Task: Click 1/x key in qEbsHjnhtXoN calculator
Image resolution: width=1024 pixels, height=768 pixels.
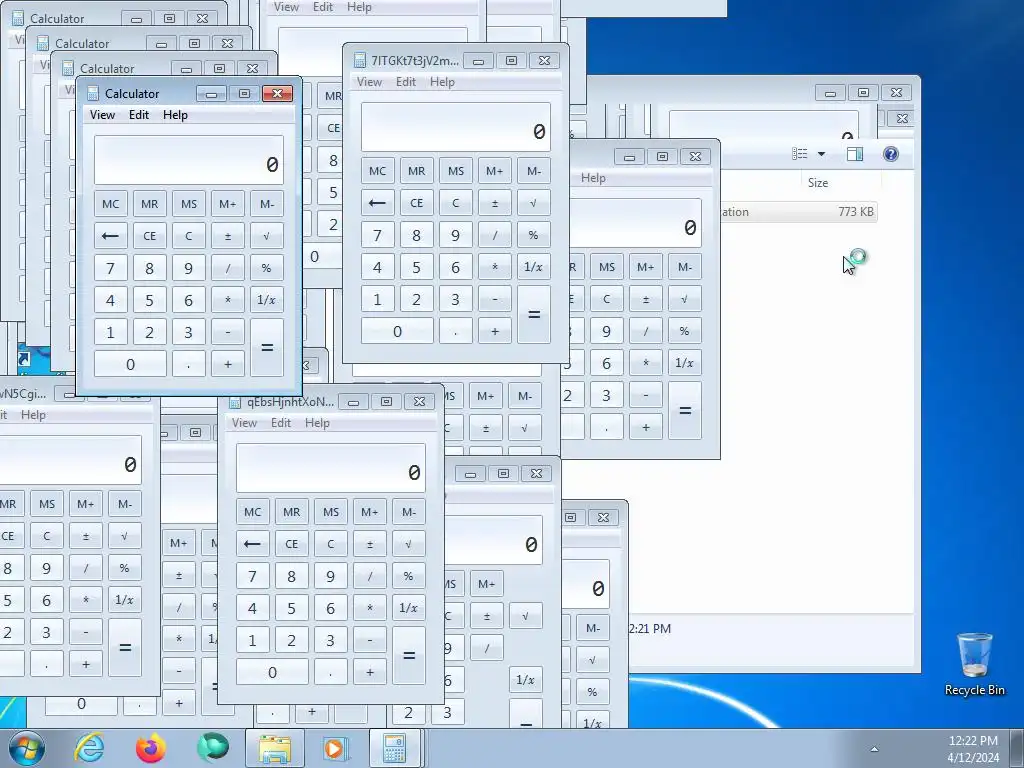Action: coord(409,607)
